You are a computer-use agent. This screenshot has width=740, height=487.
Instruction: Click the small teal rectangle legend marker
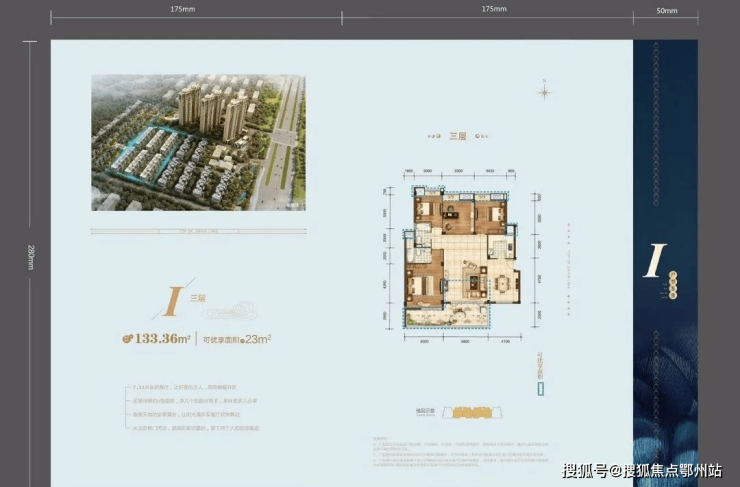541,389
